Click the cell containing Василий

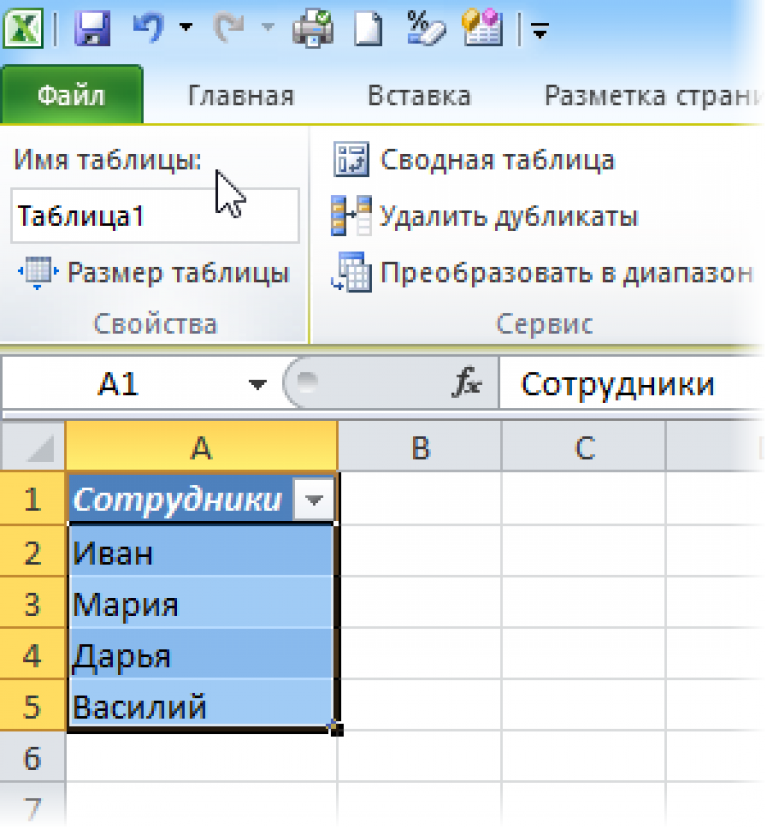point(201,705)
